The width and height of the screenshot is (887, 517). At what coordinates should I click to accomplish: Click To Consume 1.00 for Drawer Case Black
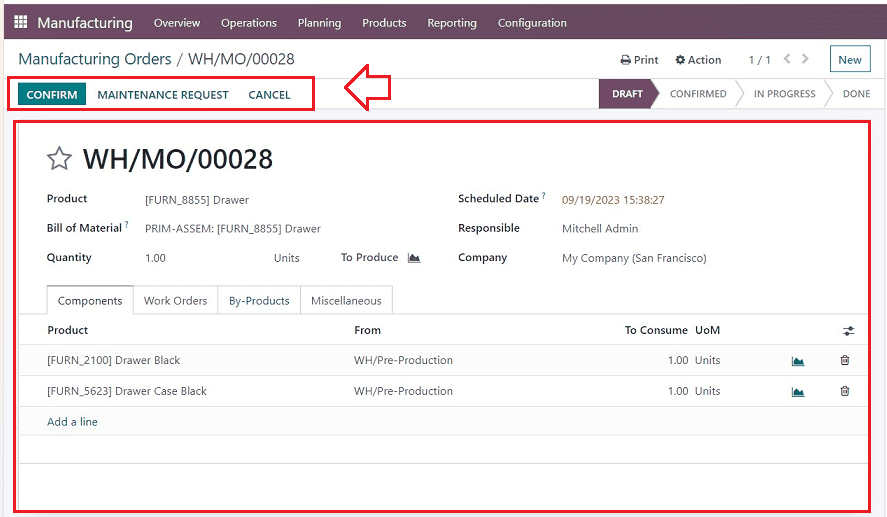click(678, 391)
